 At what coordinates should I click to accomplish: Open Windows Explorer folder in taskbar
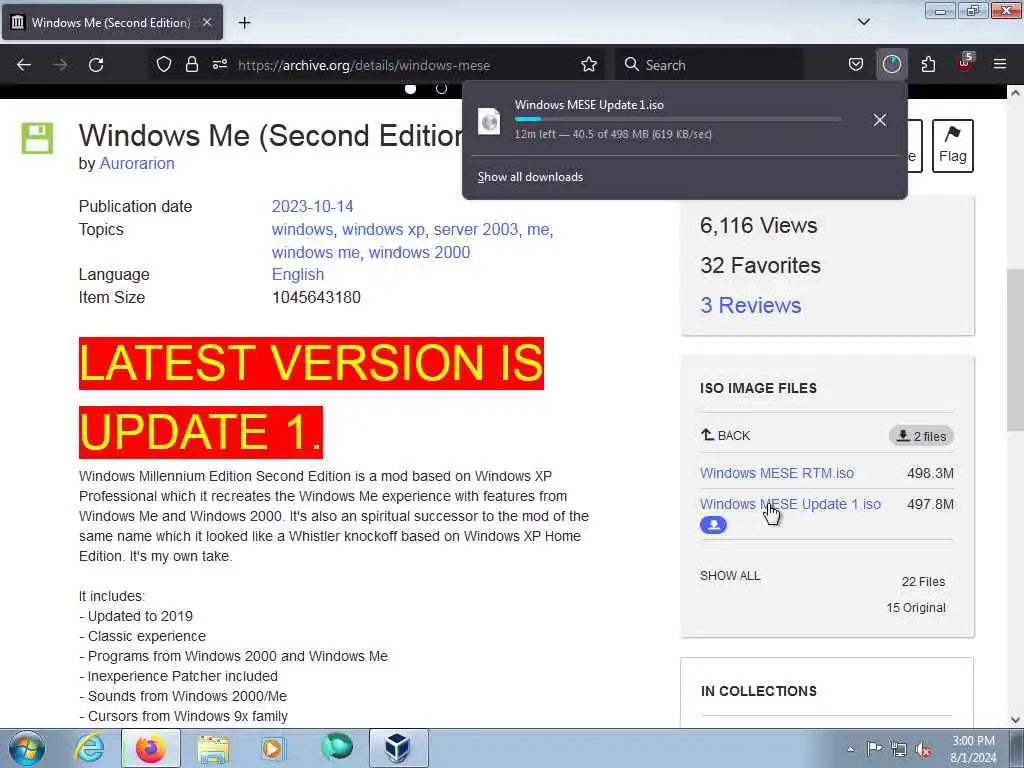point(213,748)
